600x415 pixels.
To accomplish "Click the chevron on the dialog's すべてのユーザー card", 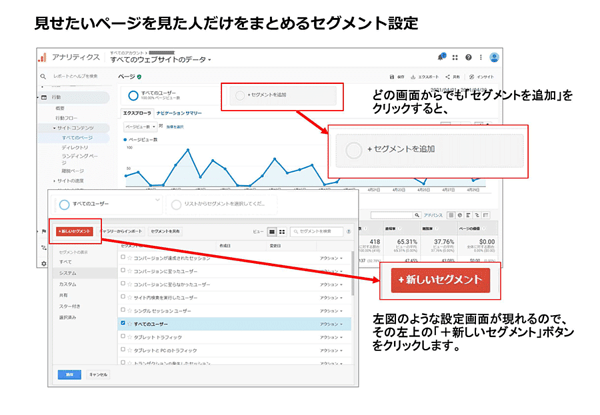I will point(157,200).
